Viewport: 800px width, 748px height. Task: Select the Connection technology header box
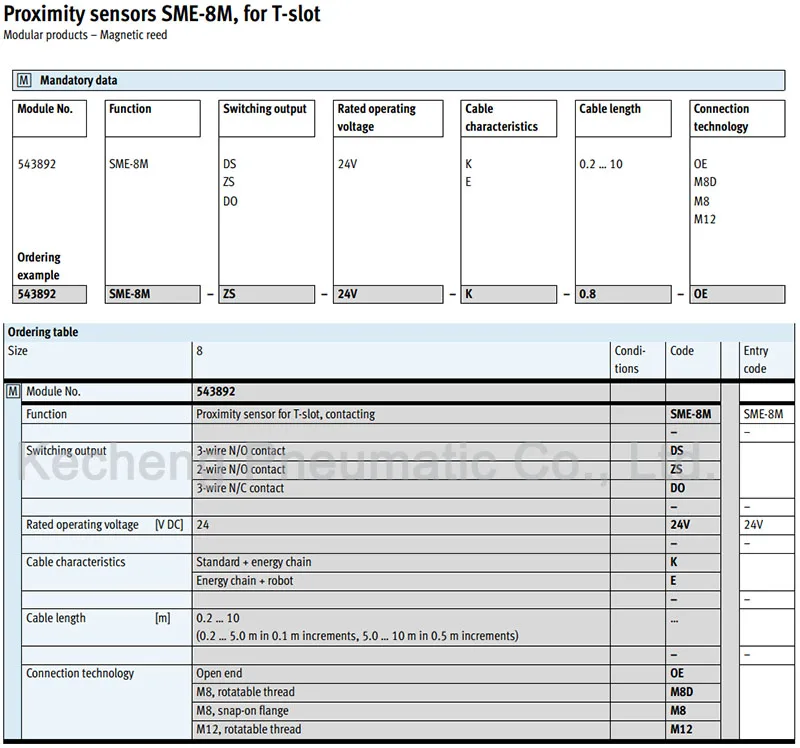[x=737, y=118]
